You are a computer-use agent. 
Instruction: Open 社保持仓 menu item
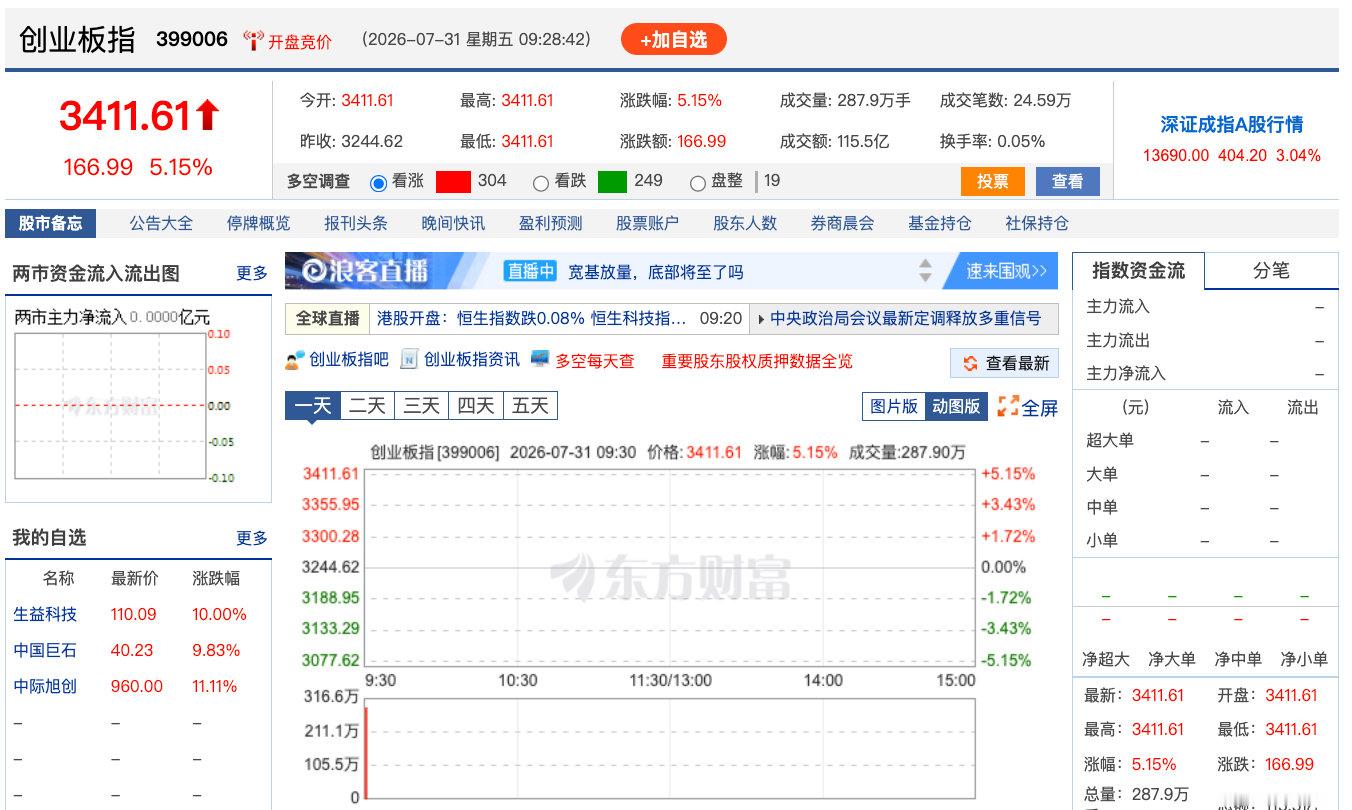tap(1037, 223)
